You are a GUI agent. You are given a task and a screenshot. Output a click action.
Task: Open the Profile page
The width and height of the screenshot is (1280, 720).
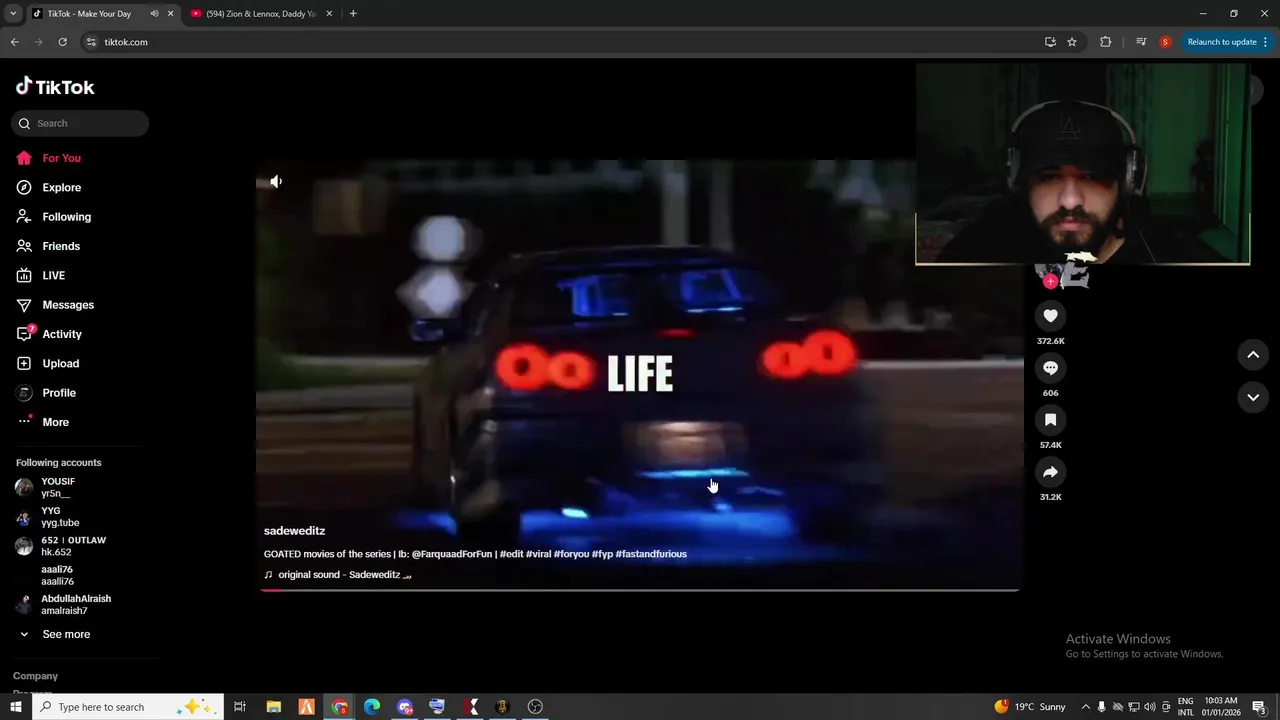pyautogui.click(x=46, y=393)
